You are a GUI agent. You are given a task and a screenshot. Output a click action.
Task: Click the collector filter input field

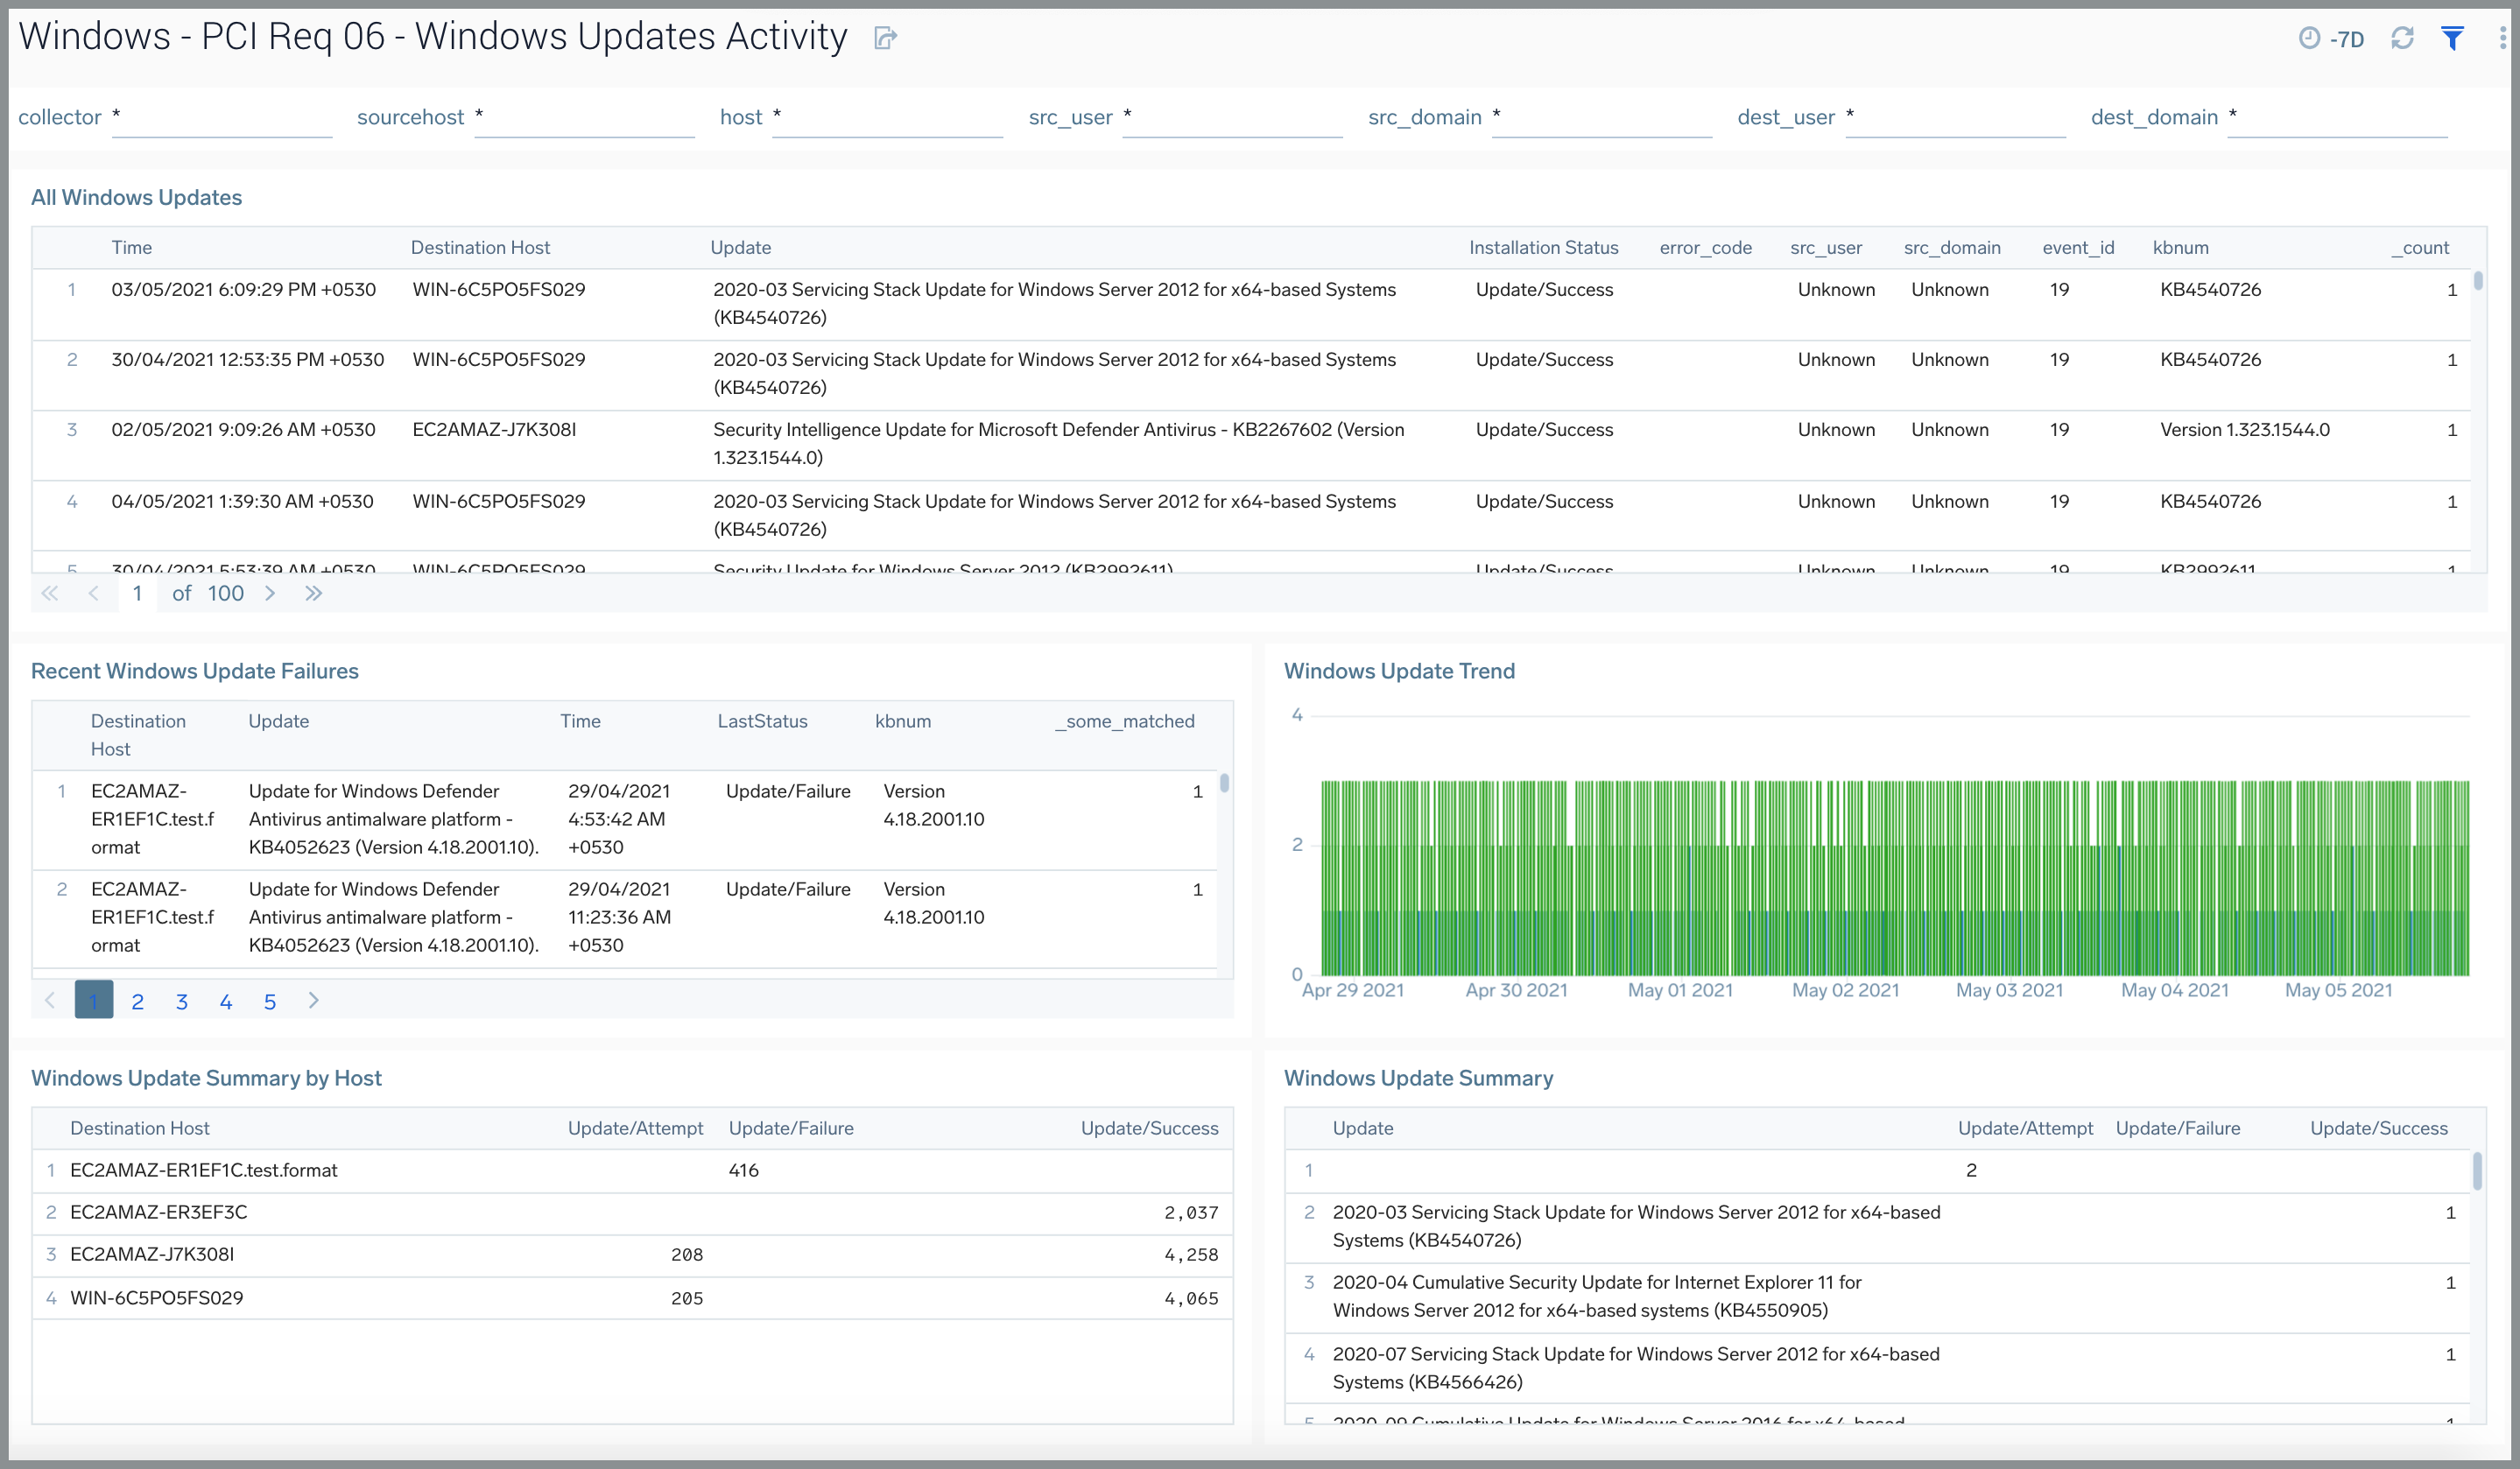[x=210, y=117]
